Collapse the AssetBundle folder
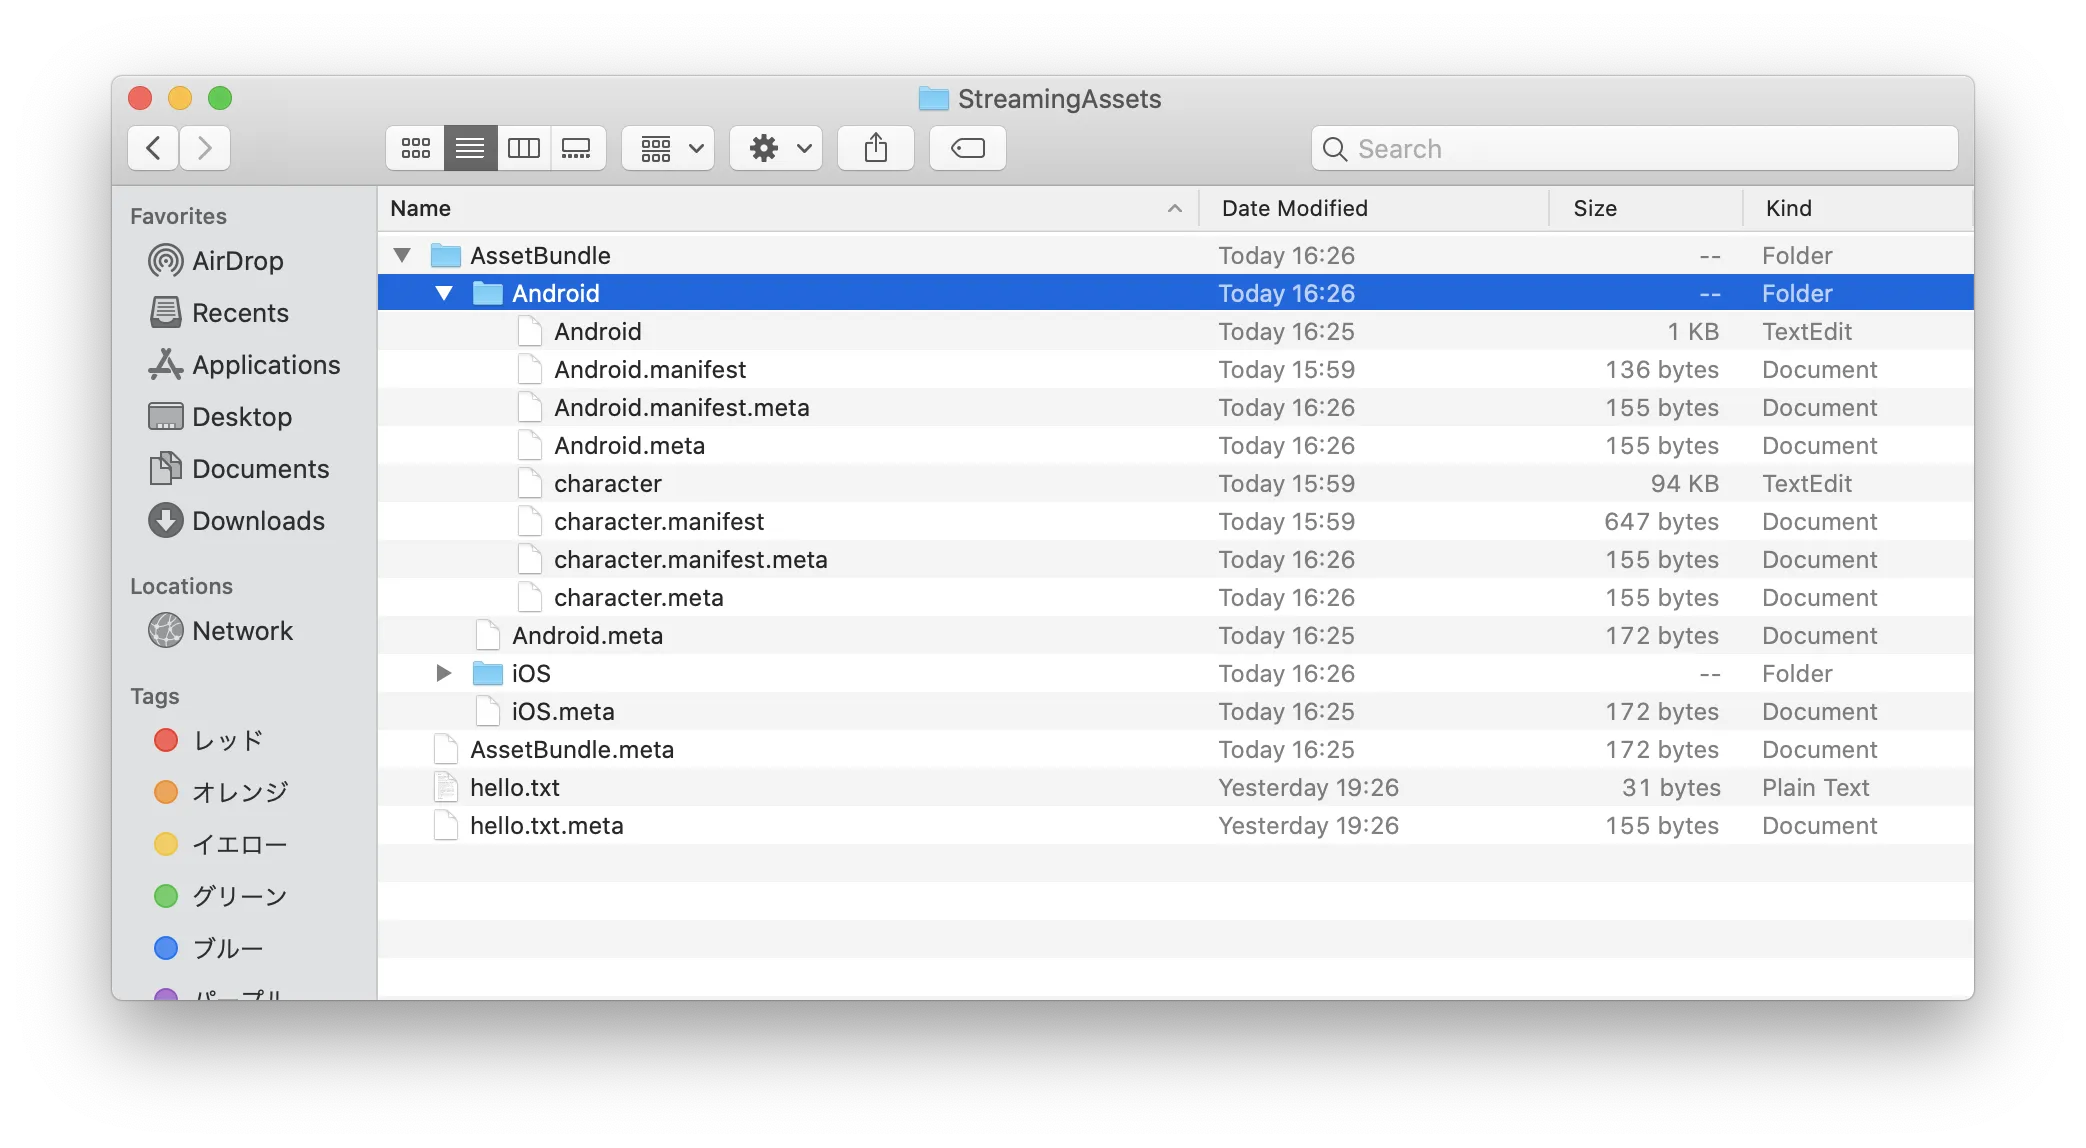 tap(402, 255)
